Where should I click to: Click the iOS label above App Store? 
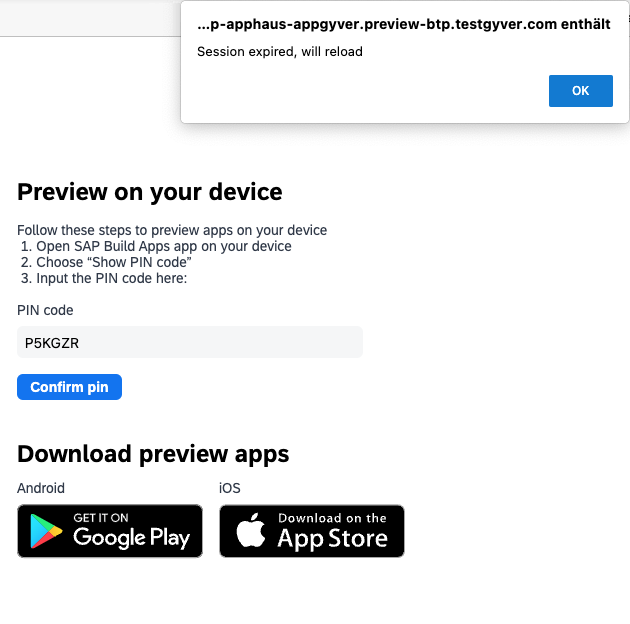(x=229, y=488)
